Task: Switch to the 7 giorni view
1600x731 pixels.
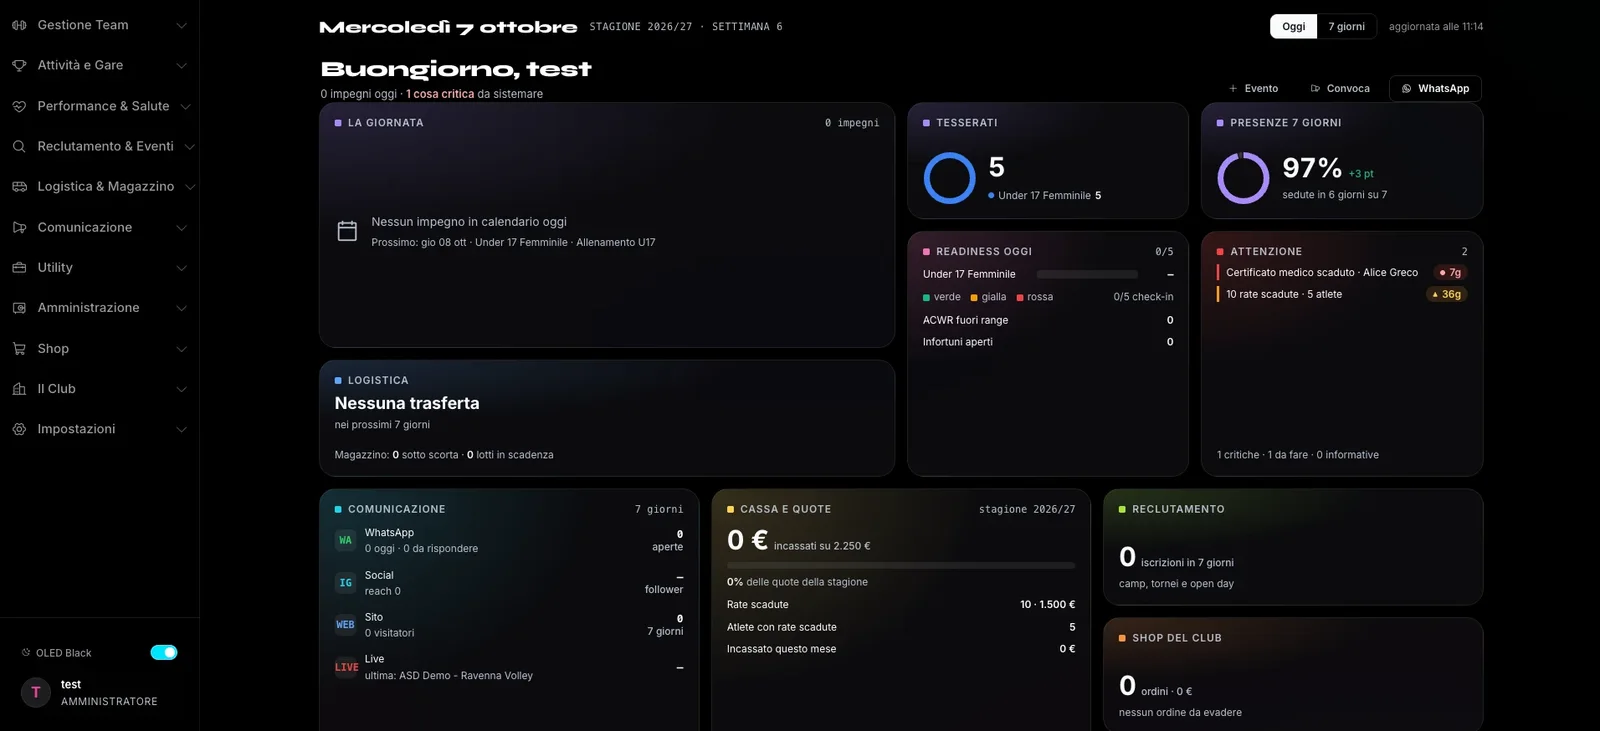Action: click(x=1346, y=26)
